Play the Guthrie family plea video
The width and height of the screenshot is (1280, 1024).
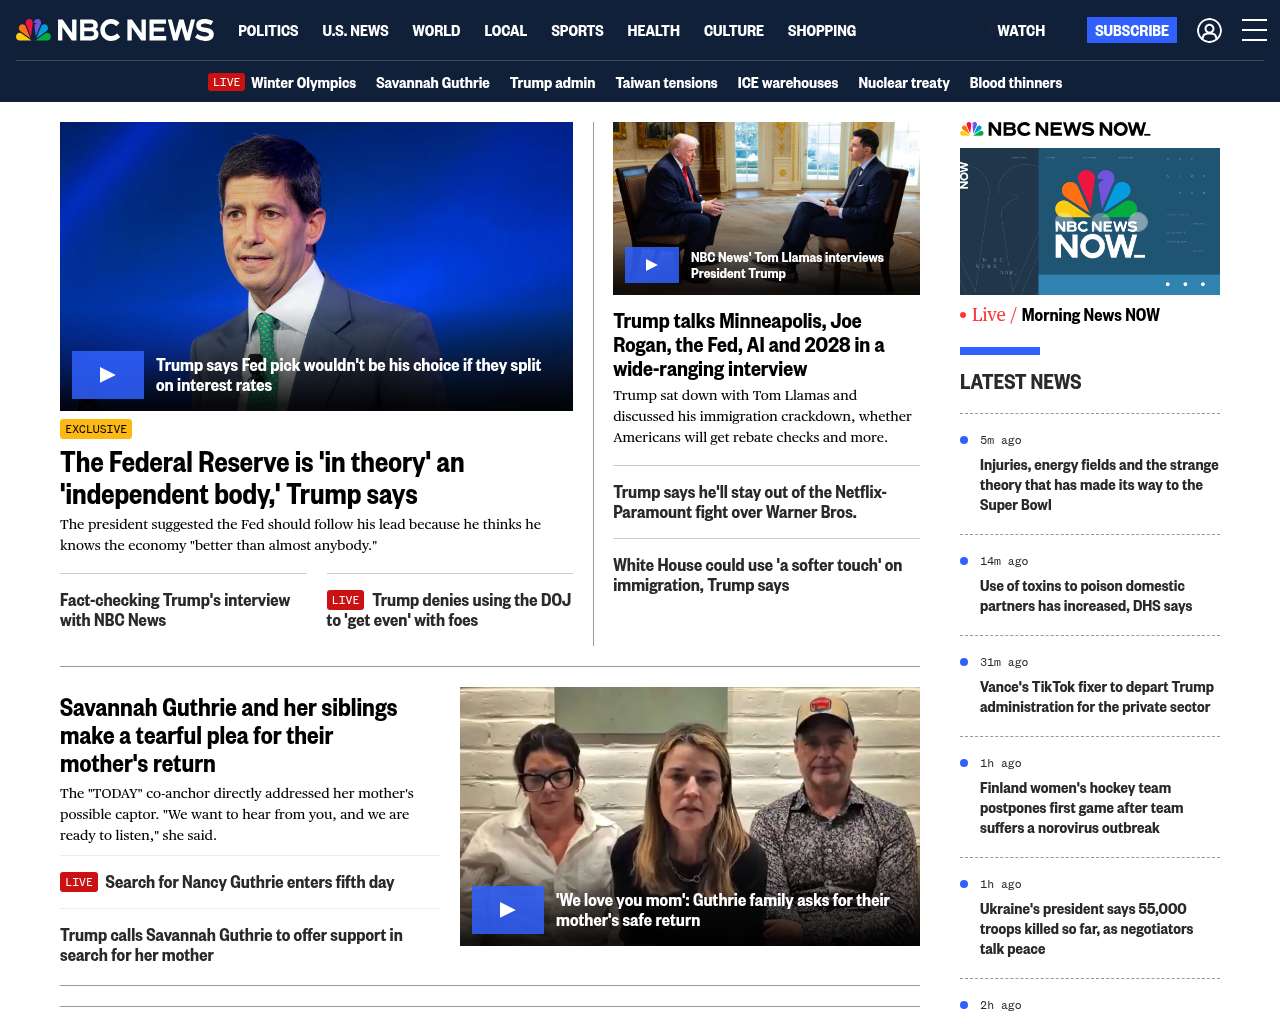pos(507,910)
